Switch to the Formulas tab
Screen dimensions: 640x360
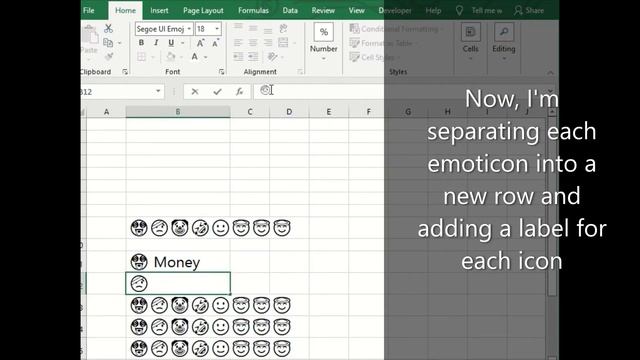tap(253, 11)
